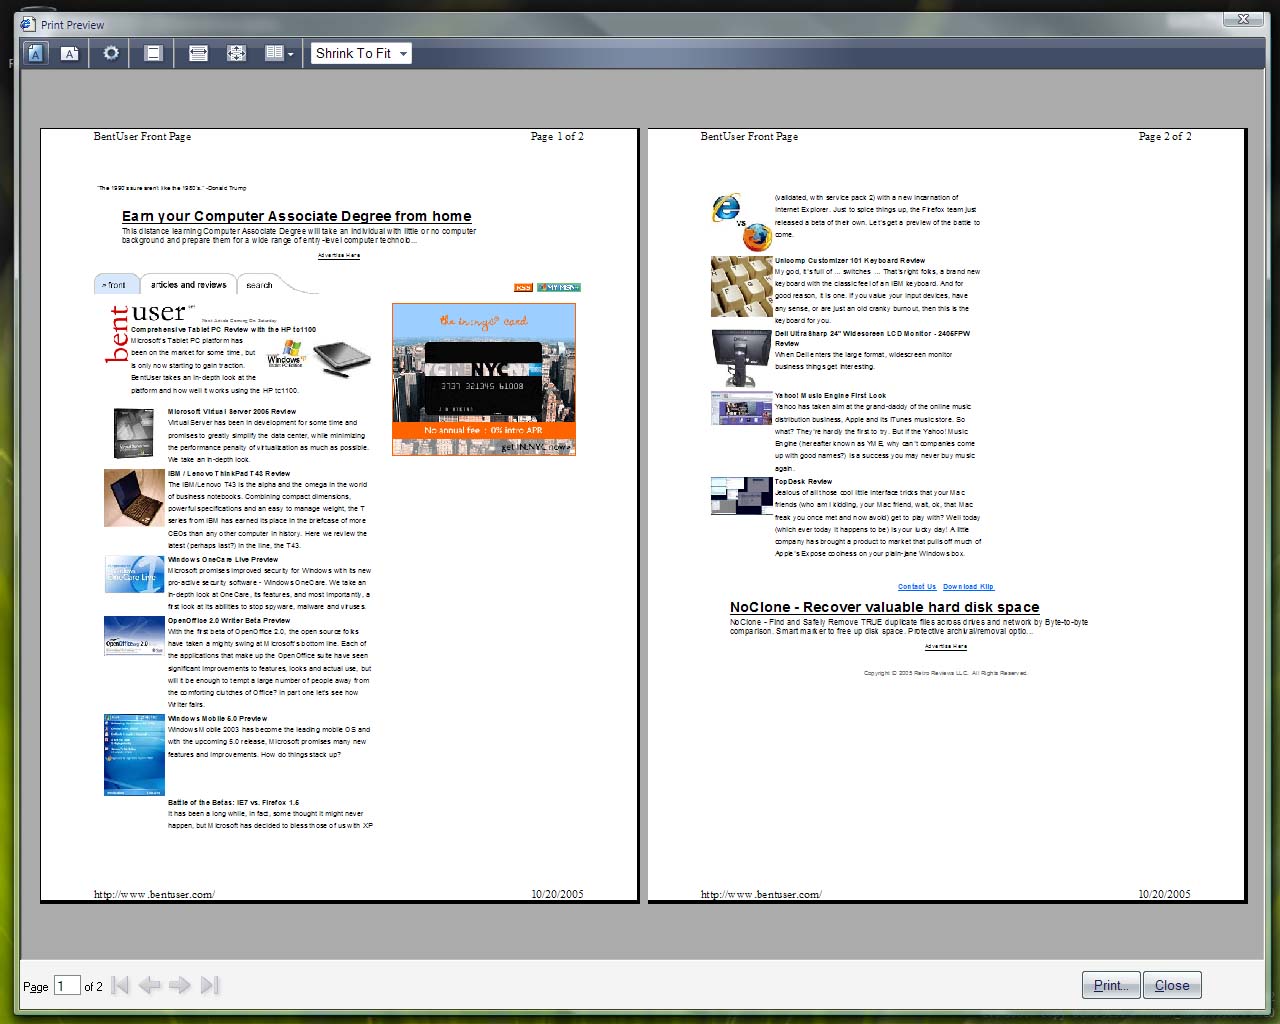
Task: Click 'Yahoo! Music Engine First Look' title
Action: pyautogui.click(x=830, y=396)
